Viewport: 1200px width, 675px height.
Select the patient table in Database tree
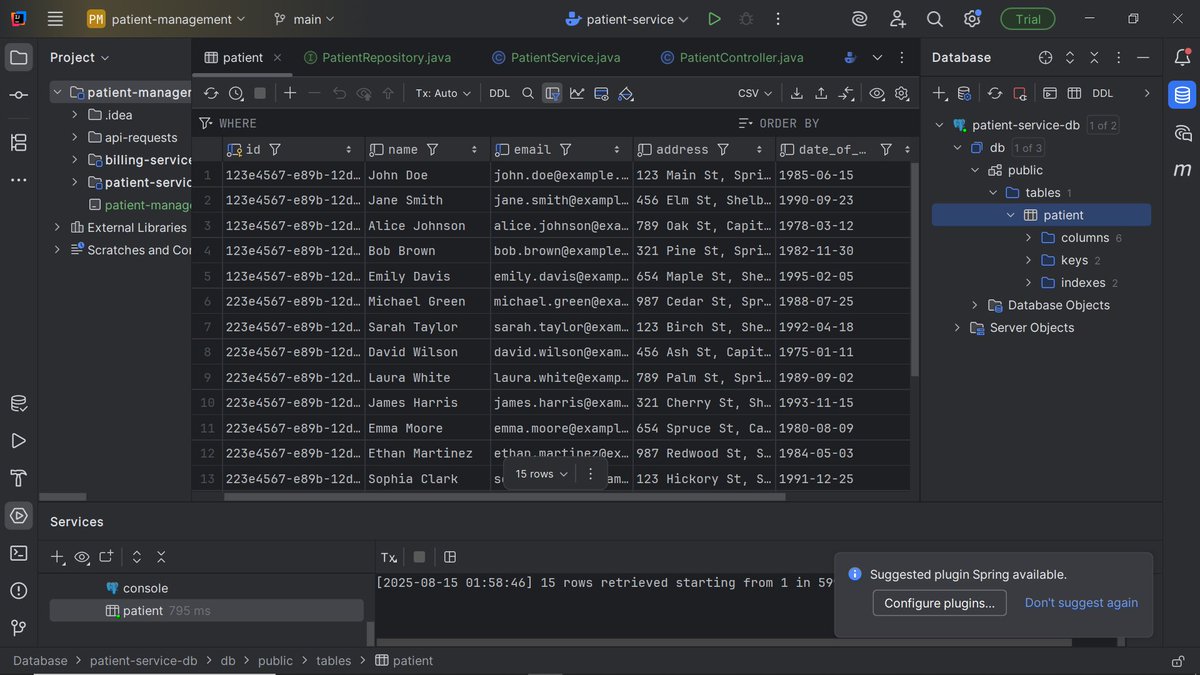coord(1041,215)
